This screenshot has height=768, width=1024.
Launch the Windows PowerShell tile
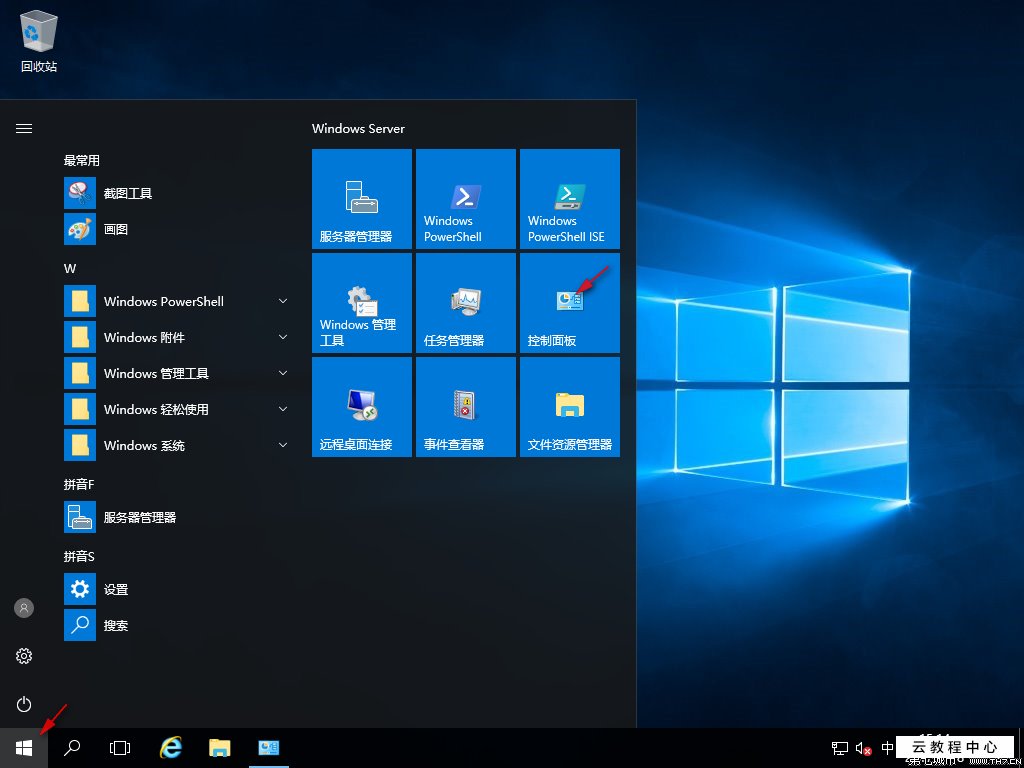click(466, 199)
